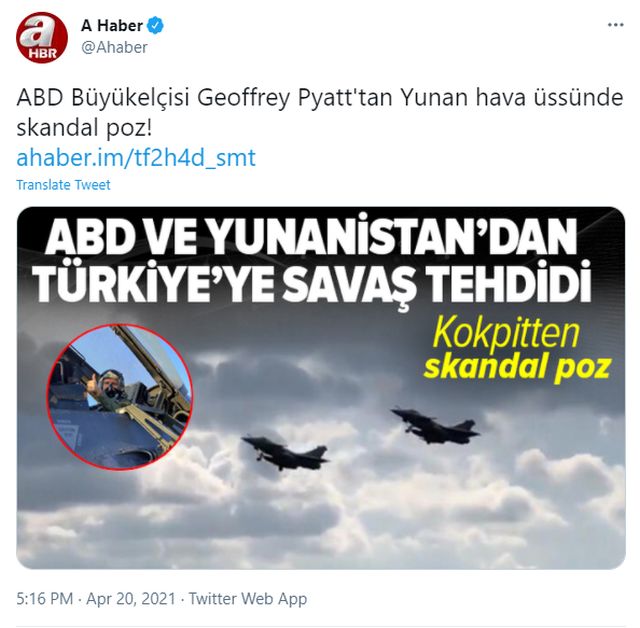
Task: Click the Twitter Web App source label
Action: 248,599
